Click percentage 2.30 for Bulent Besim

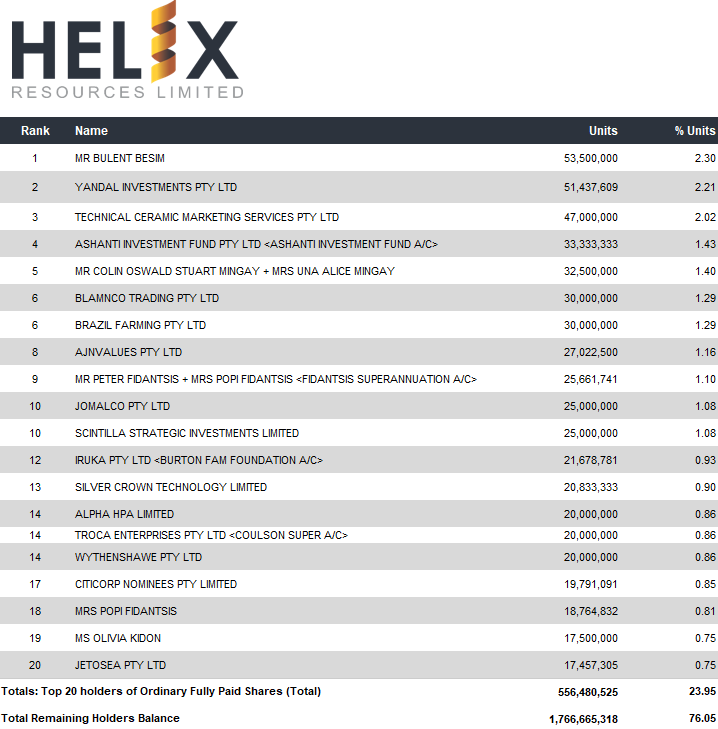tap(705, 158)
